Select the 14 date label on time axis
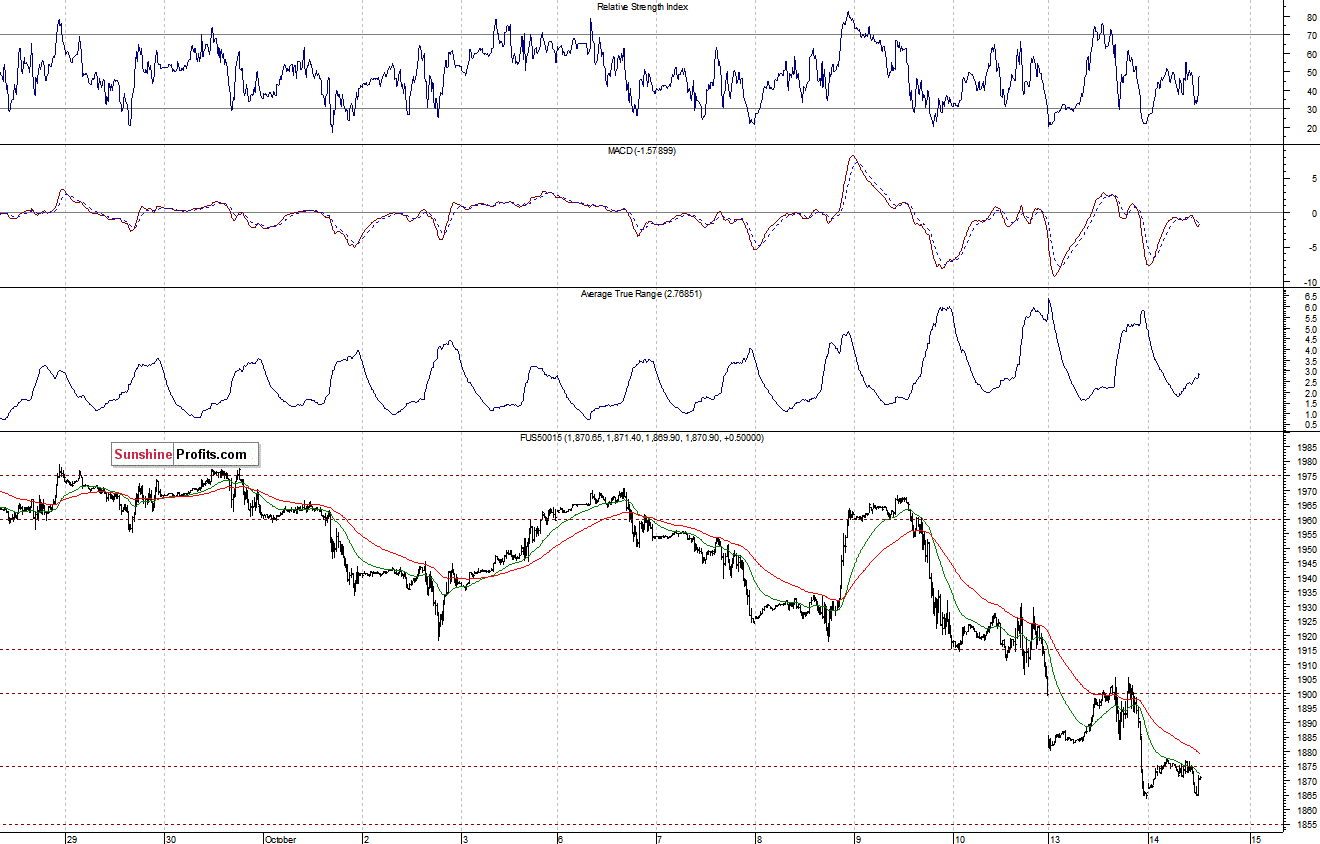 click(x=1154, y=838)
